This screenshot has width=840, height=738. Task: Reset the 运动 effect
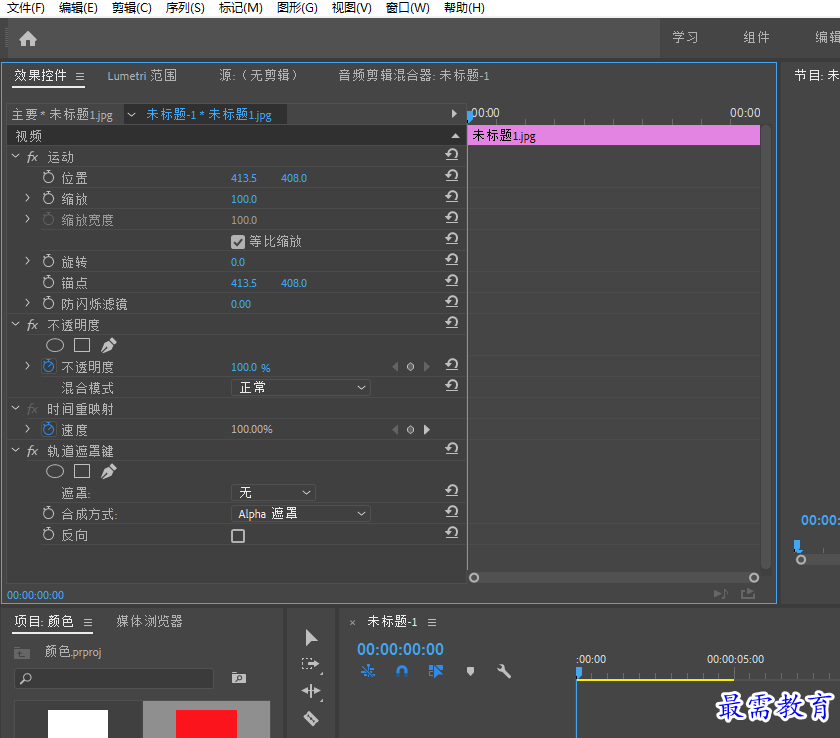point(452,155)
